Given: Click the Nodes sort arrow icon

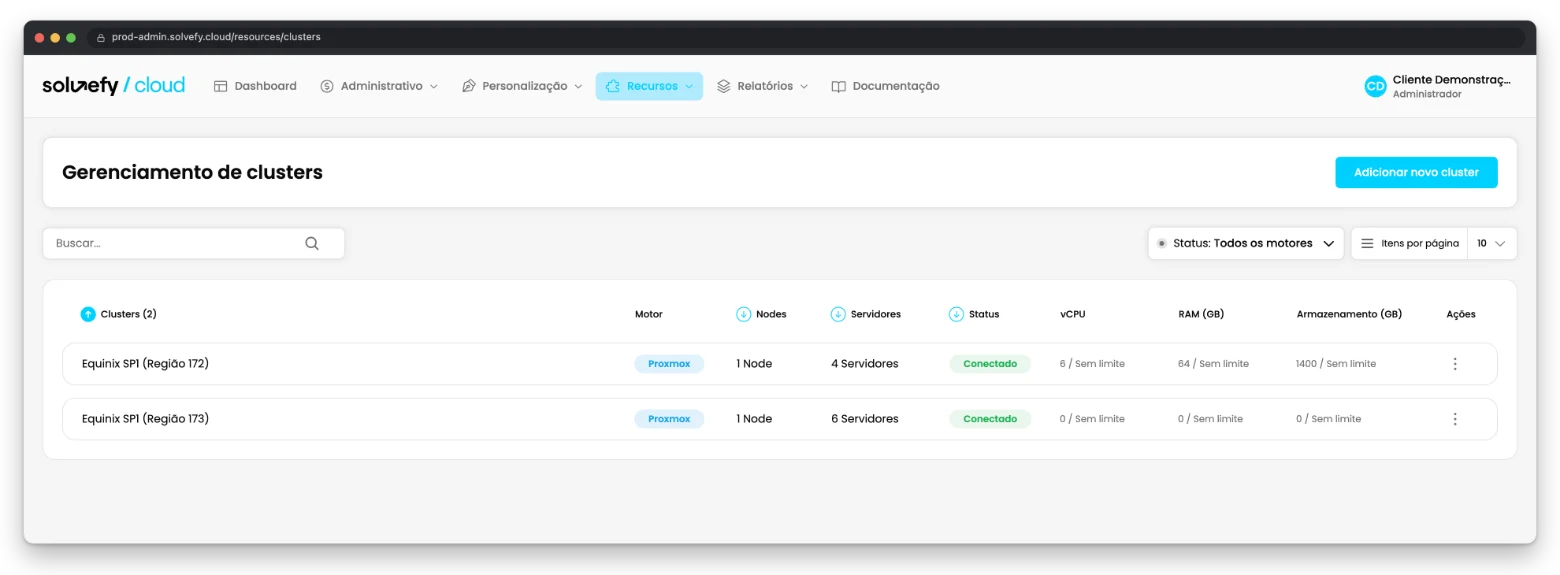Looking at the screenshot, I should coord(743,314).
